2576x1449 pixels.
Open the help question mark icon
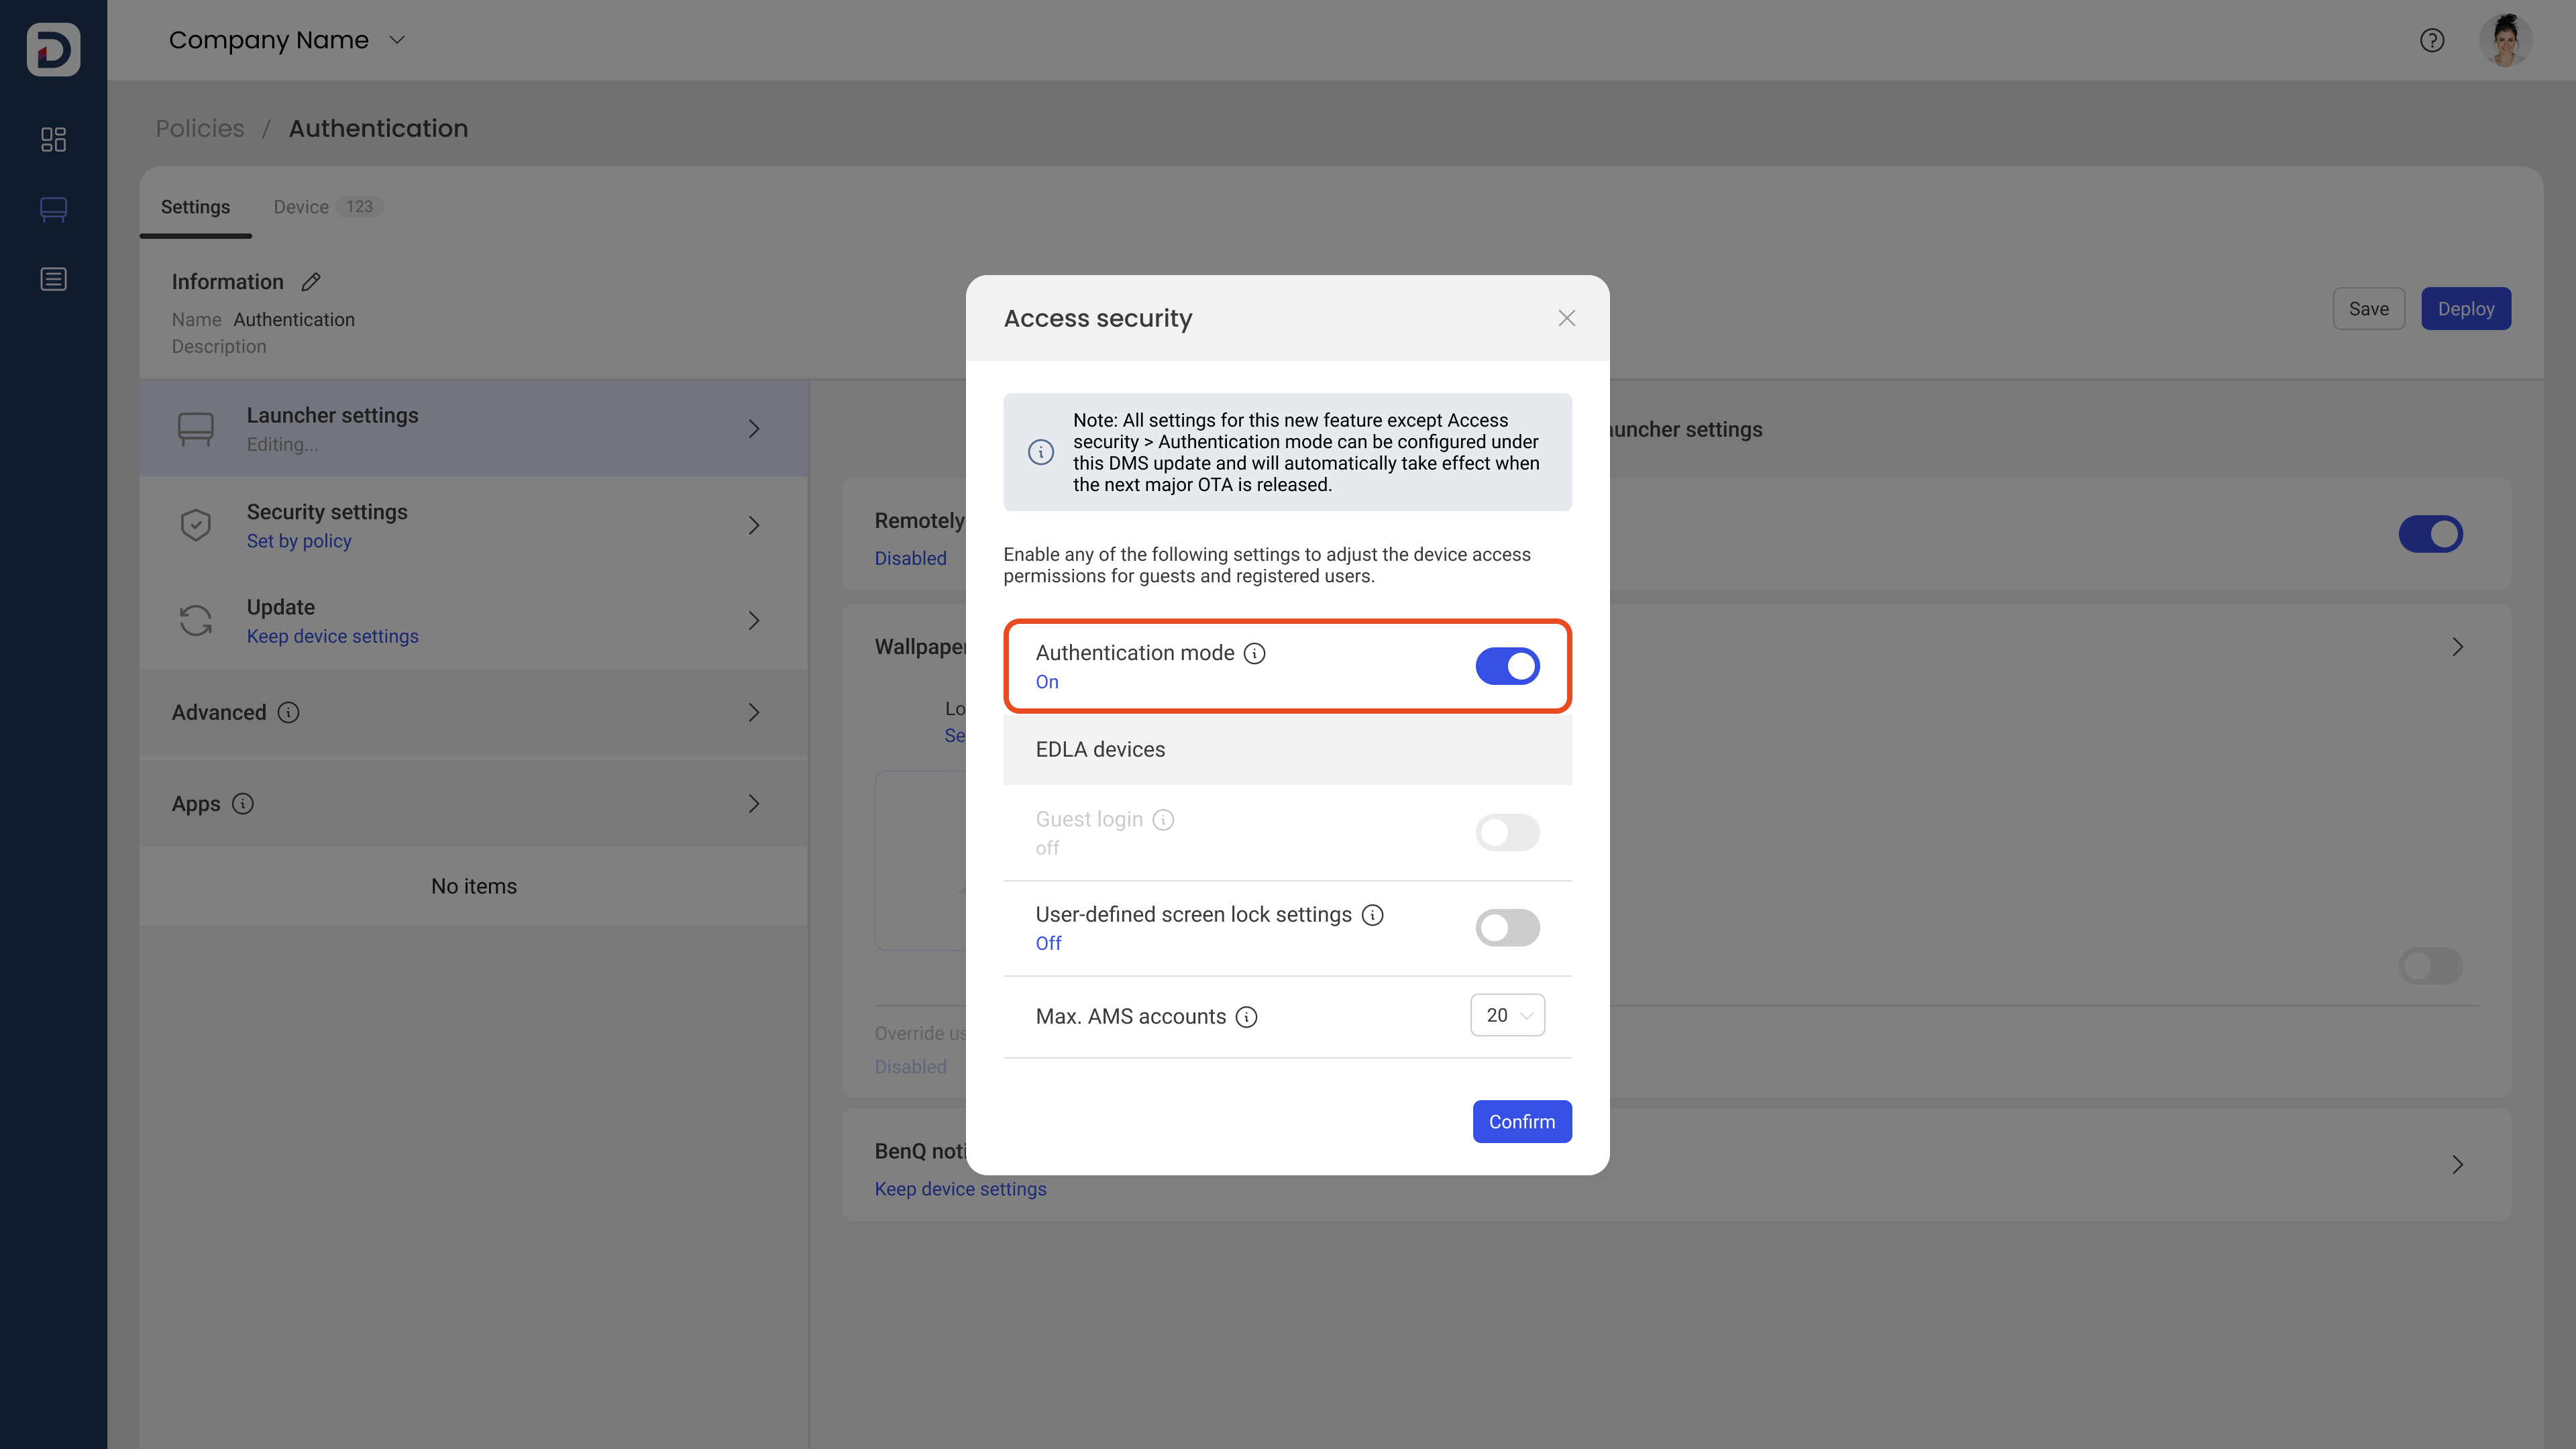point(2432,40)
